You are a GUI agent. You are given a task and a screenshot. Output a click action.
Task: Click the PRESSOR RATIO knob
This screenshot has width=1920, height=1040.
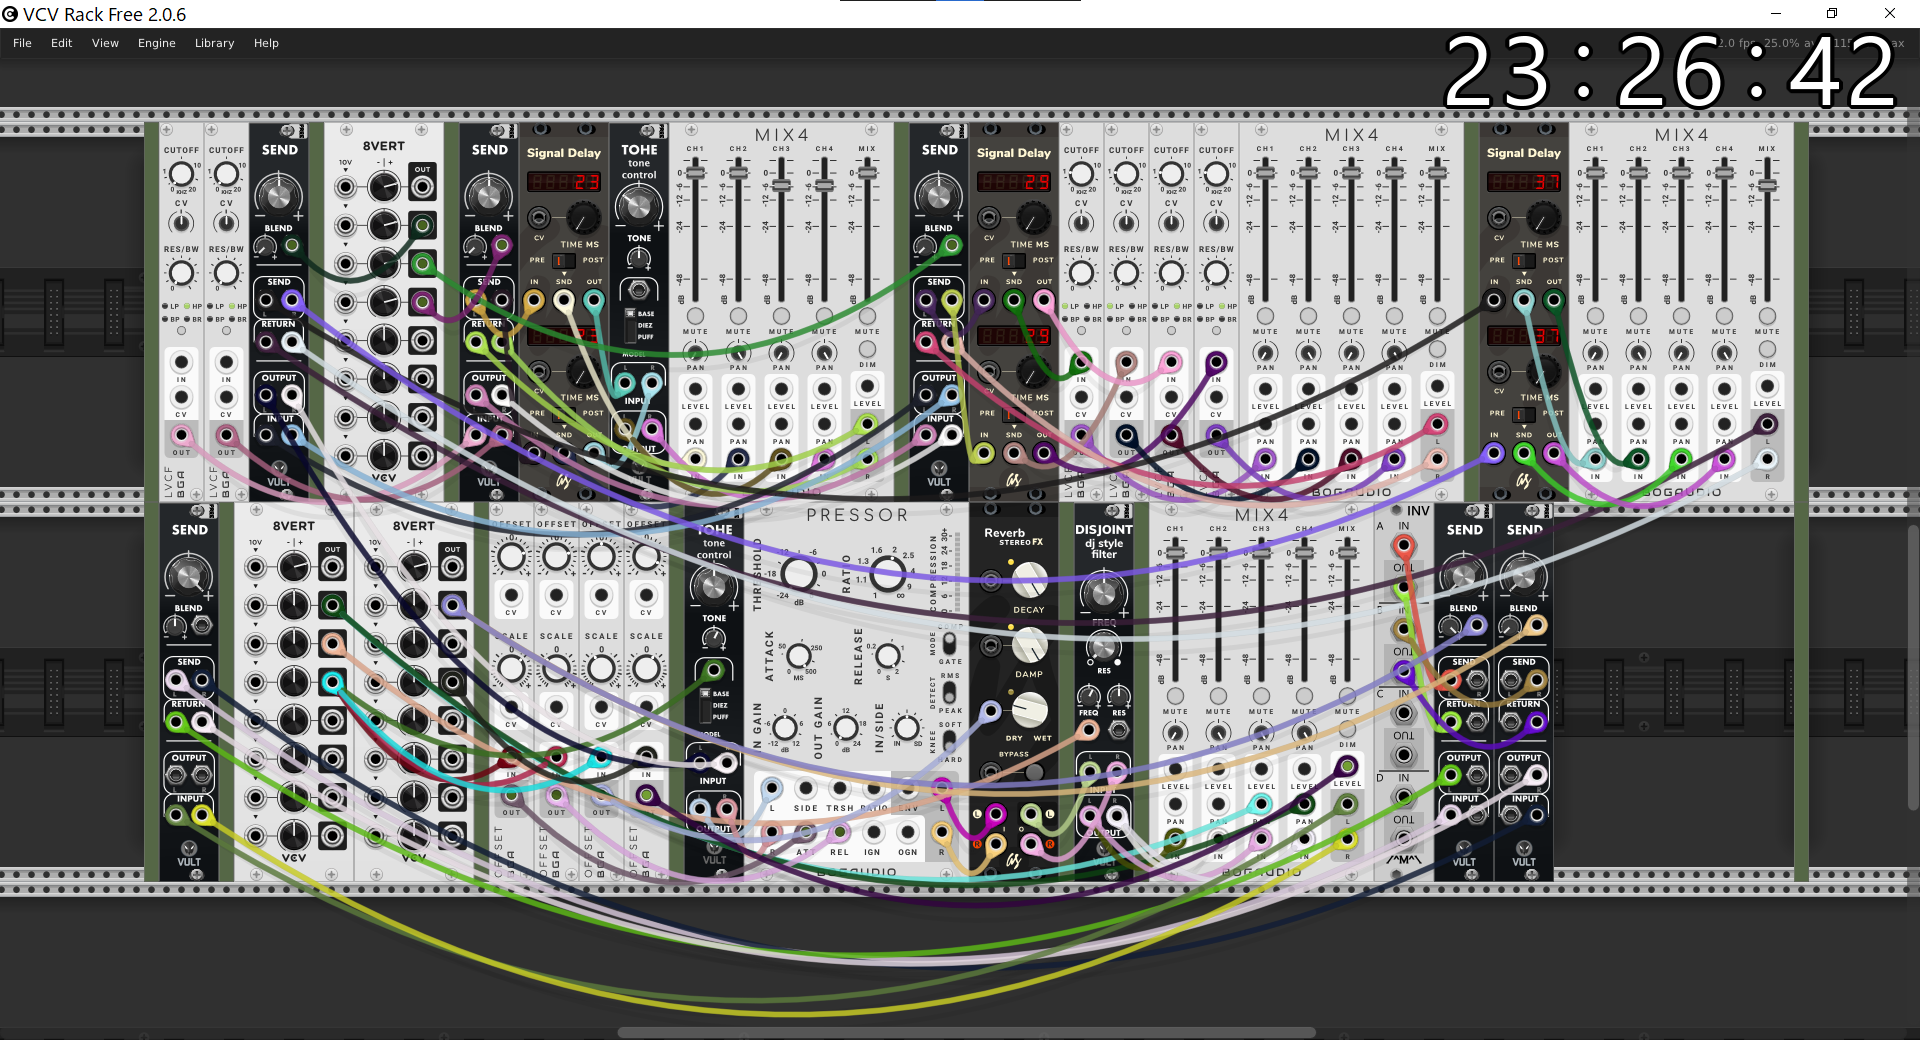pos(887,574)
